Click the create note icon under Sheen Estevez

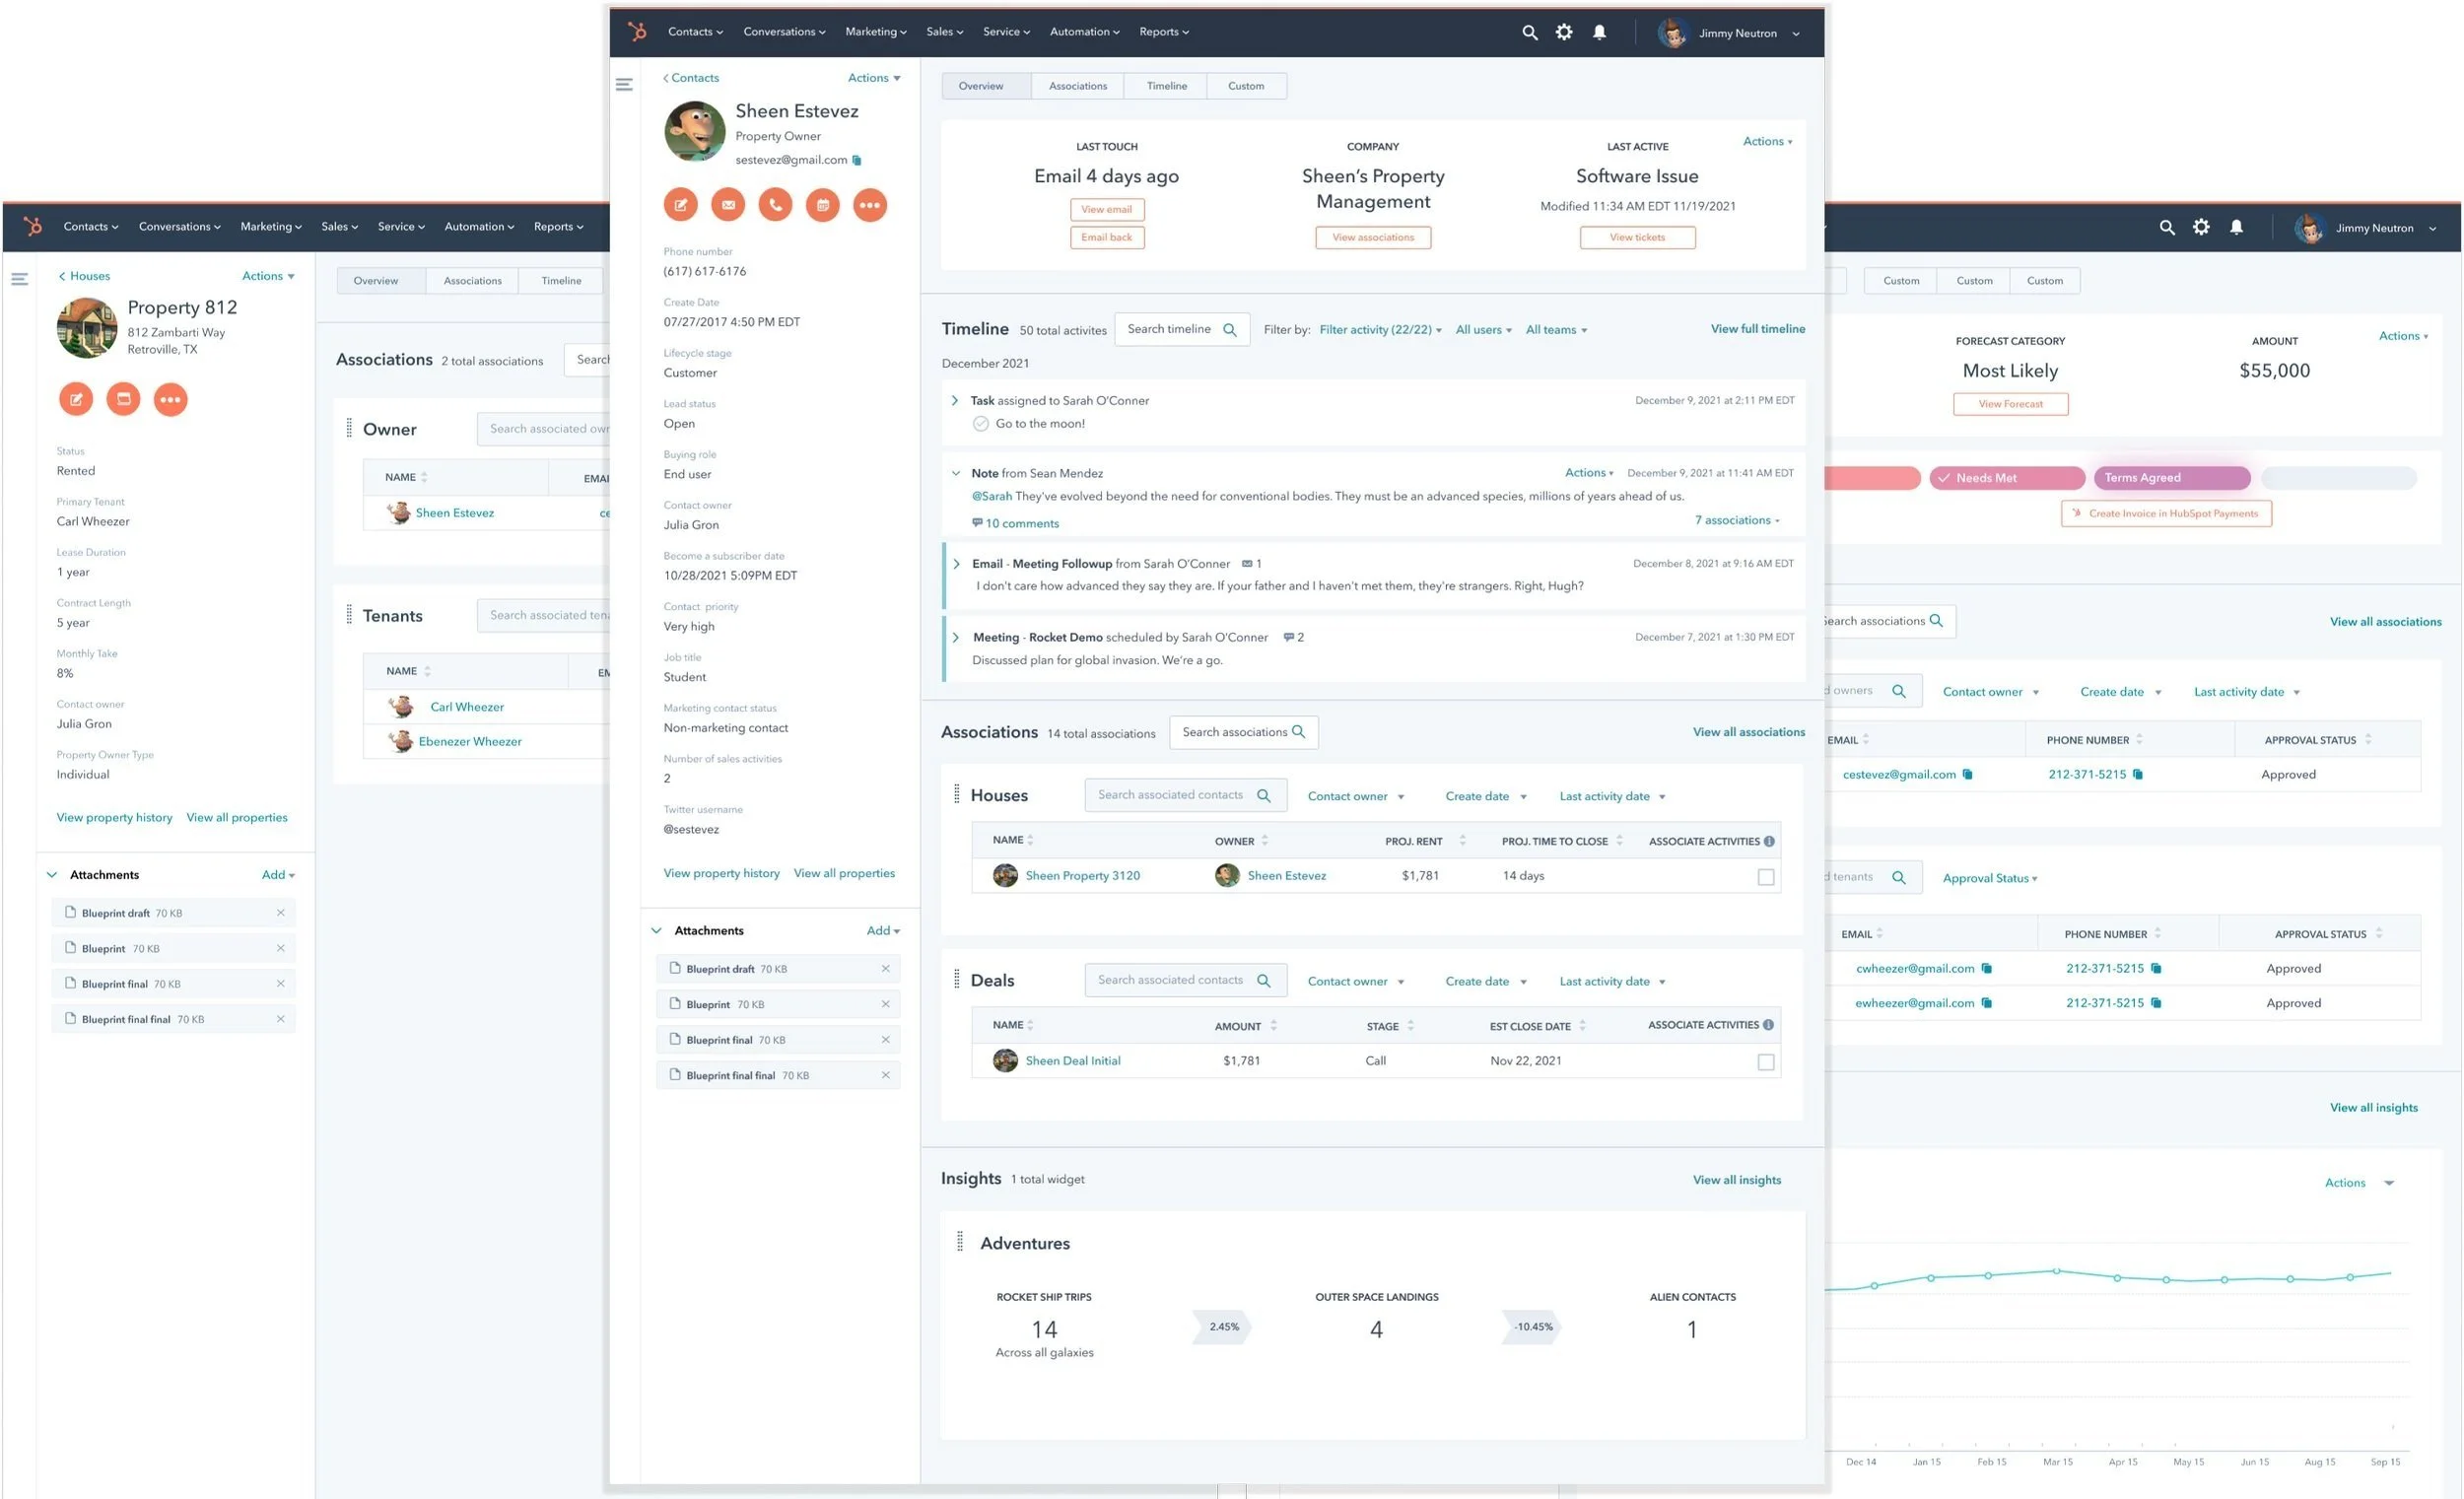point(680,205)
